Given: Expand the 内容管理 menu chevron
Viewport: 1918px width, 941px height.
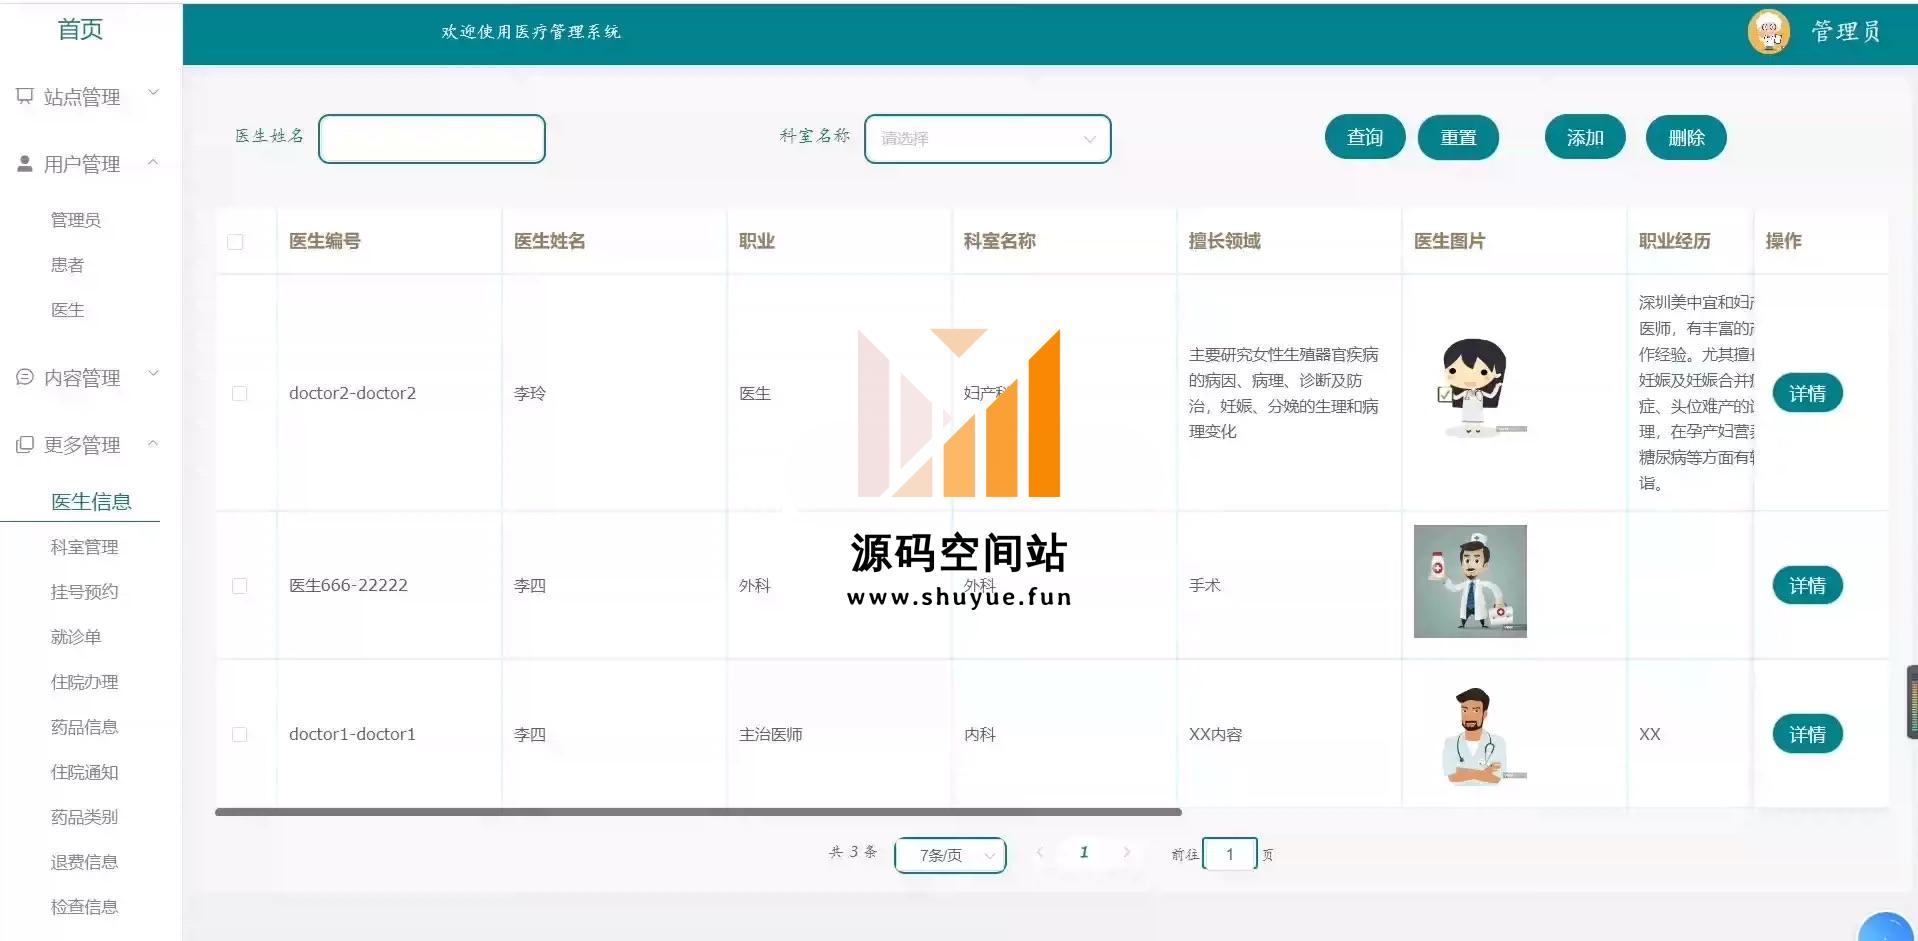Looking at the screenshot, I should click(x=153, y=374).
